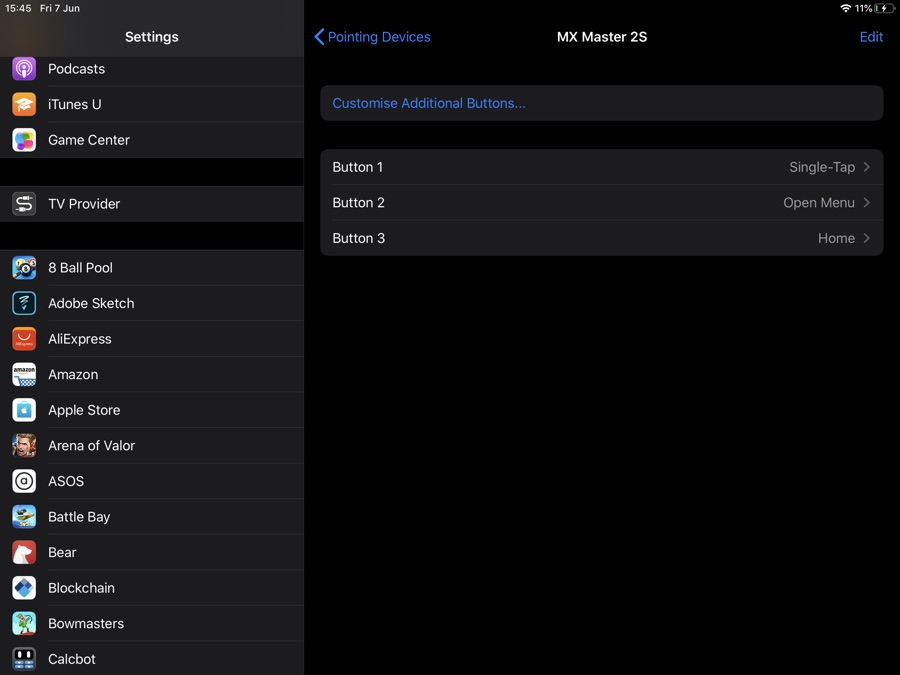Open Customise Additional Buttons

coord(602,103)
